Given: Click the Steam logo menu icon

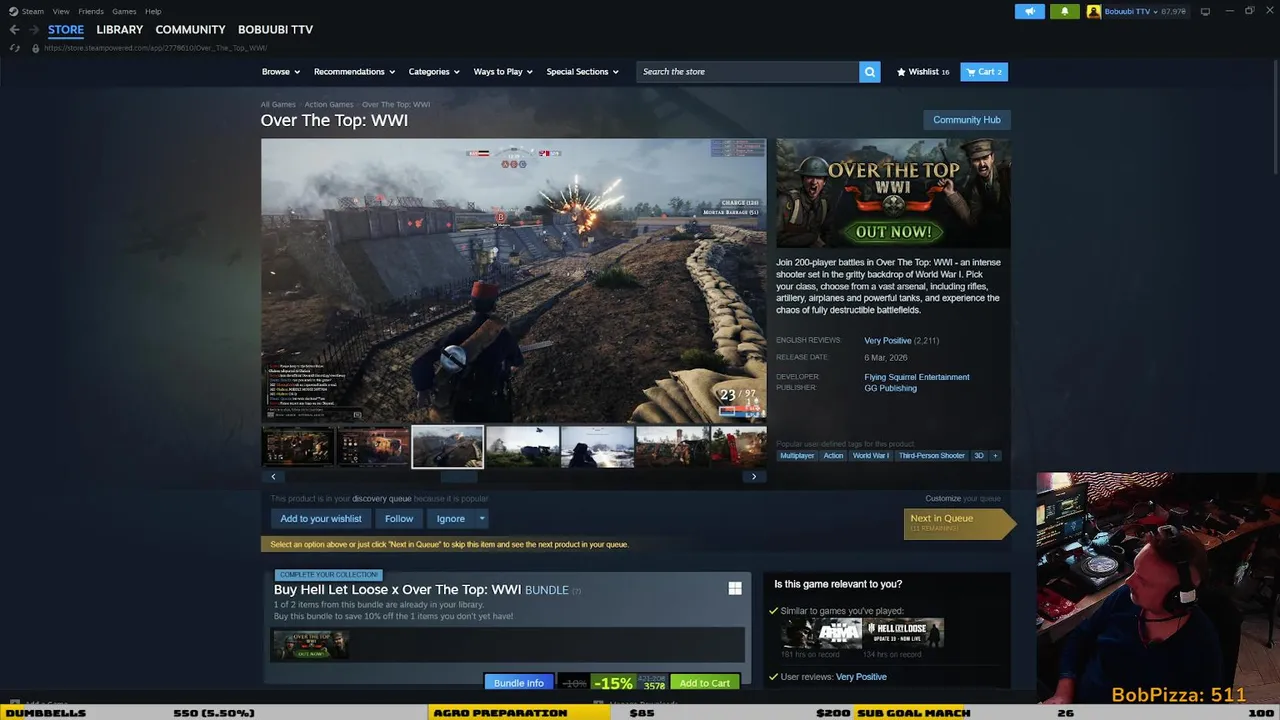Looking at the screenshot, I should pos(13,11).
